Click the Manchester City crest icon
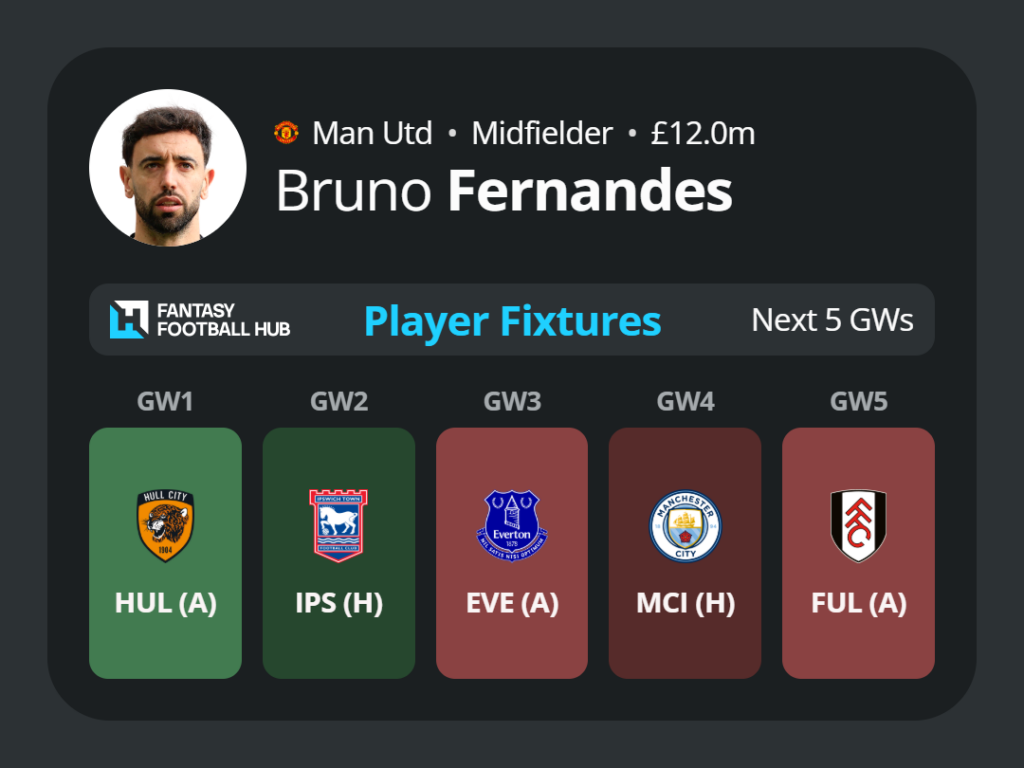Image resolution: width=1024 pixels, height=768 pixels. (x=685, y=526)
